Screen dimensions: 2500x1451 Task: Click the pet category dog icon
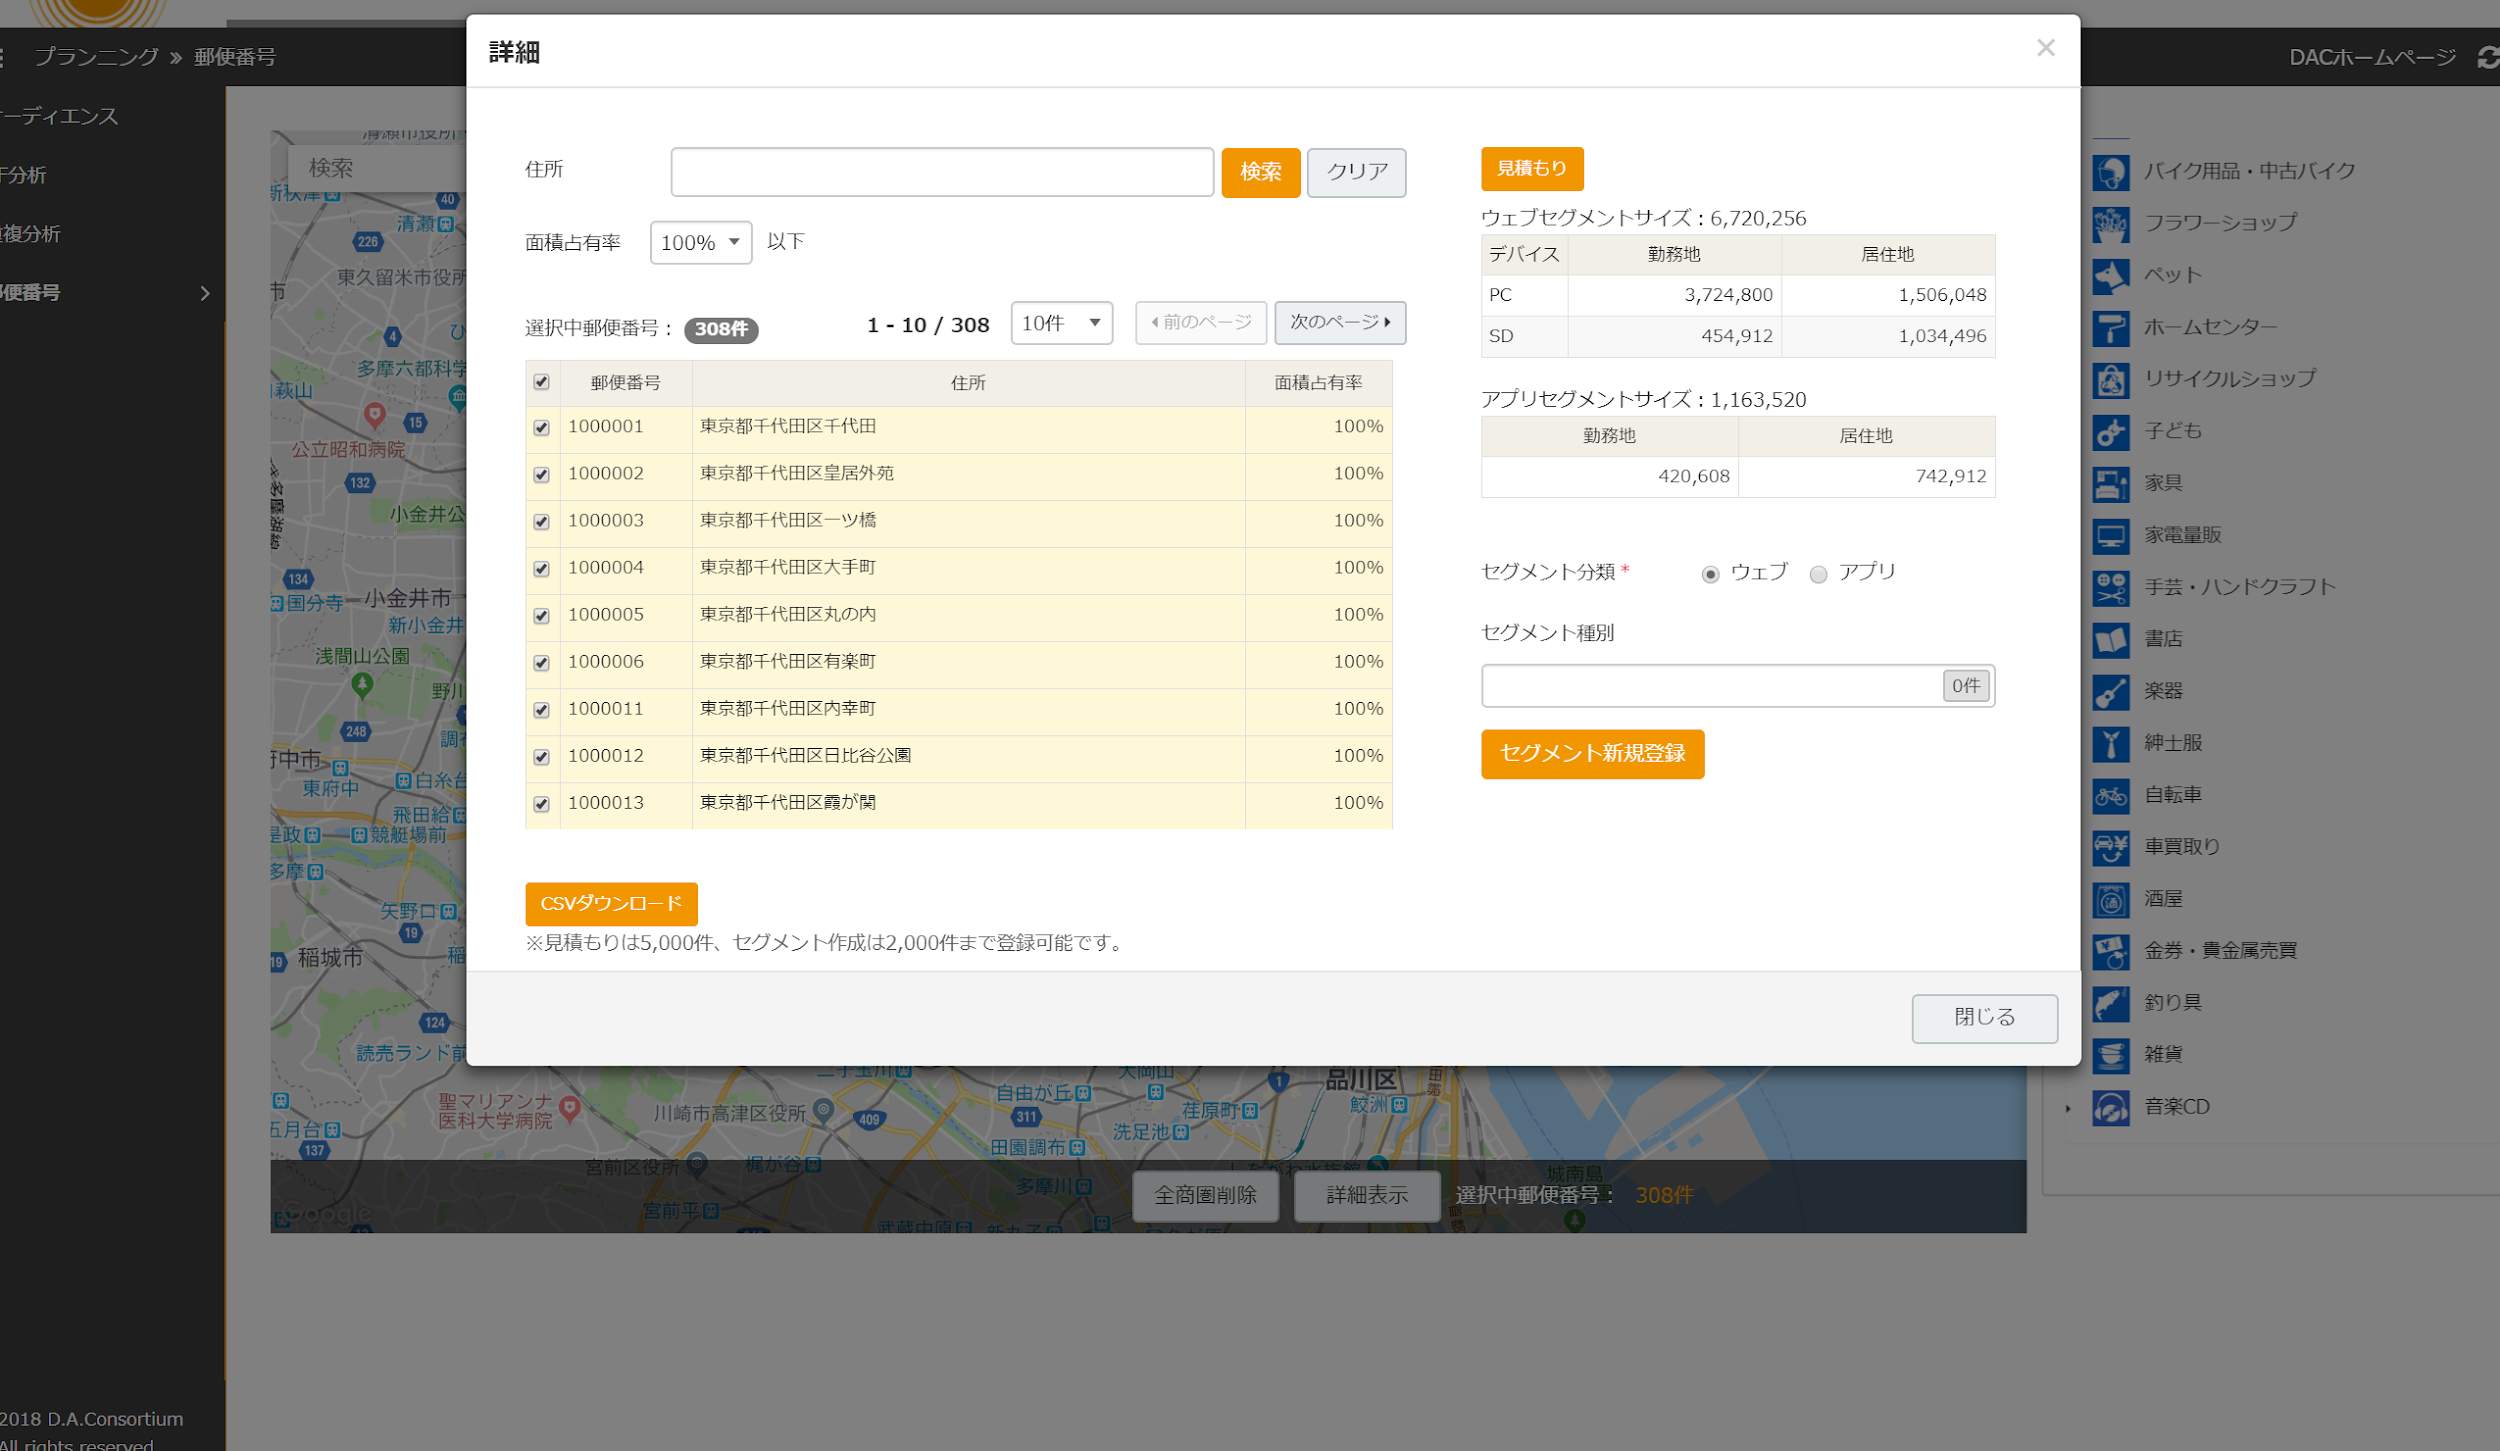[x=2110, y=276]
